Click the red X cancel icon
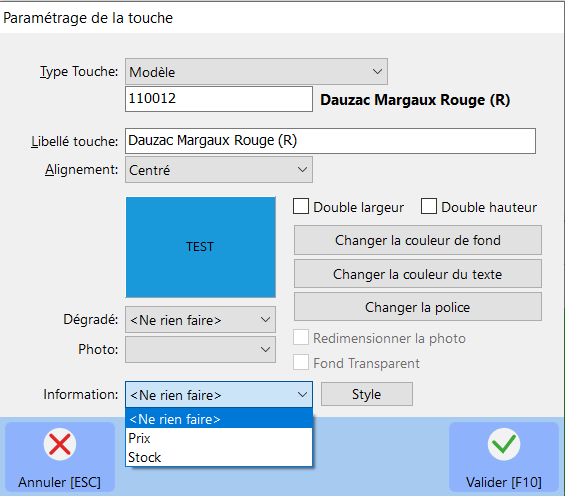Image resolution: width=565 pixels, height=496 pixels. pos(60,444)
